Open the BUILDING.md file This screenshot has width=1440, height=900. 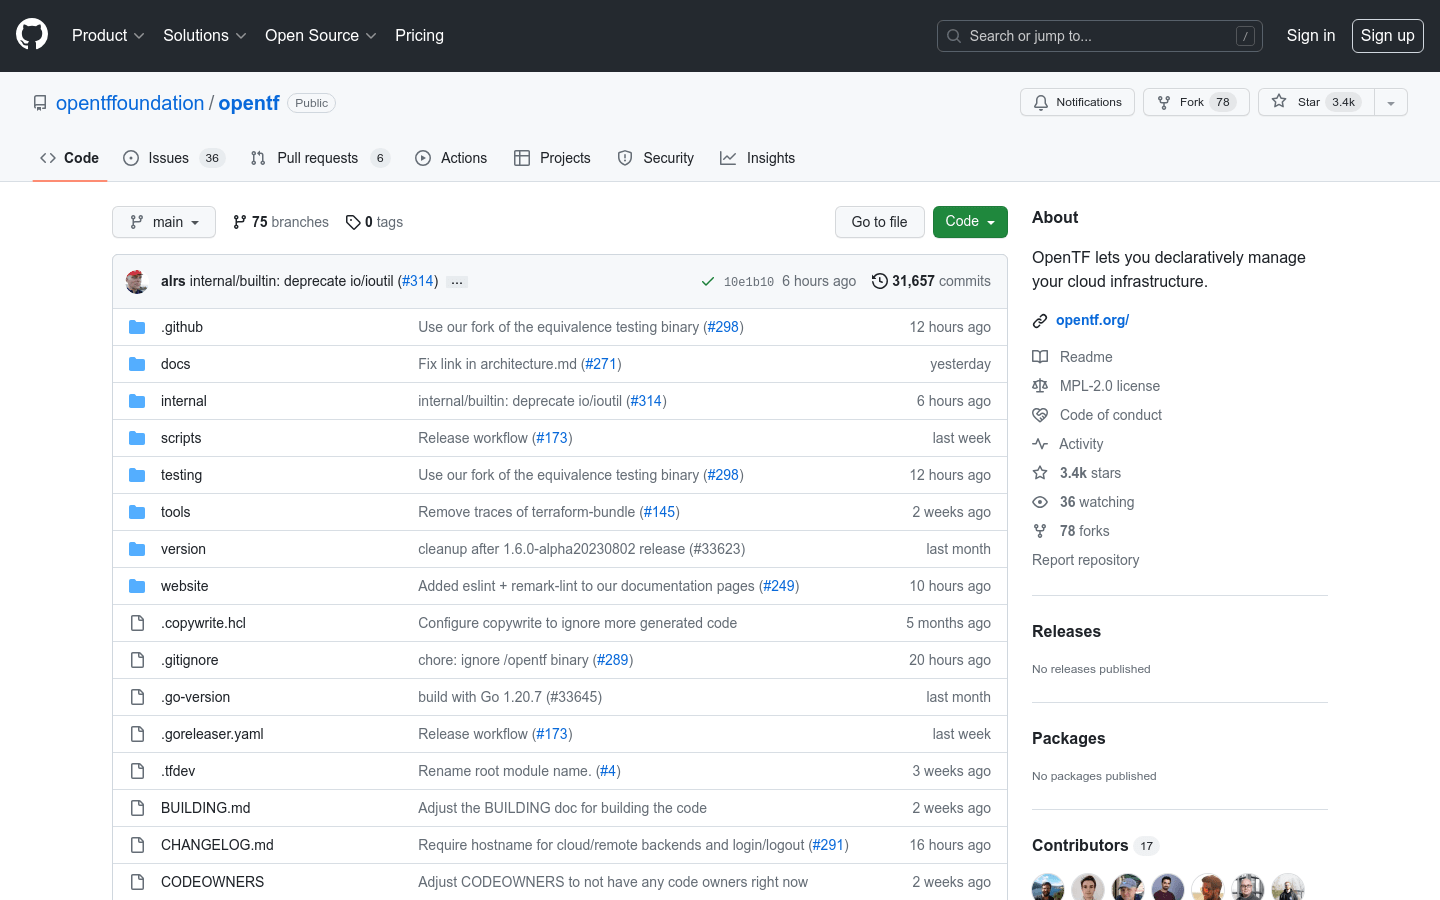click(206, 808)
